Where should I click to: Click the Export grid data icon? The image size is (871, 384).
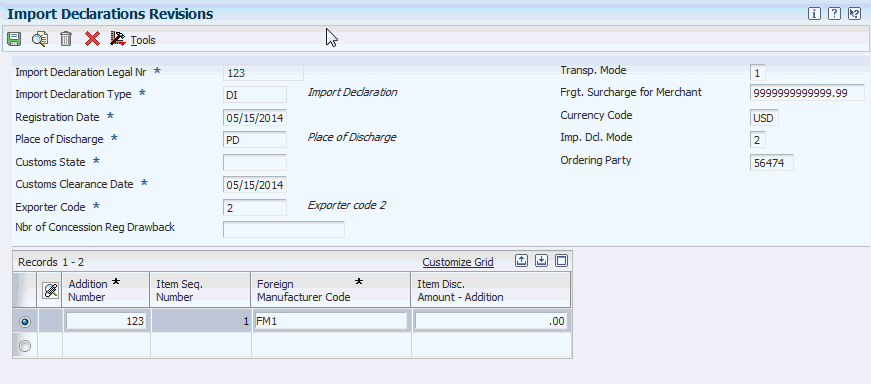click(521, 261)
